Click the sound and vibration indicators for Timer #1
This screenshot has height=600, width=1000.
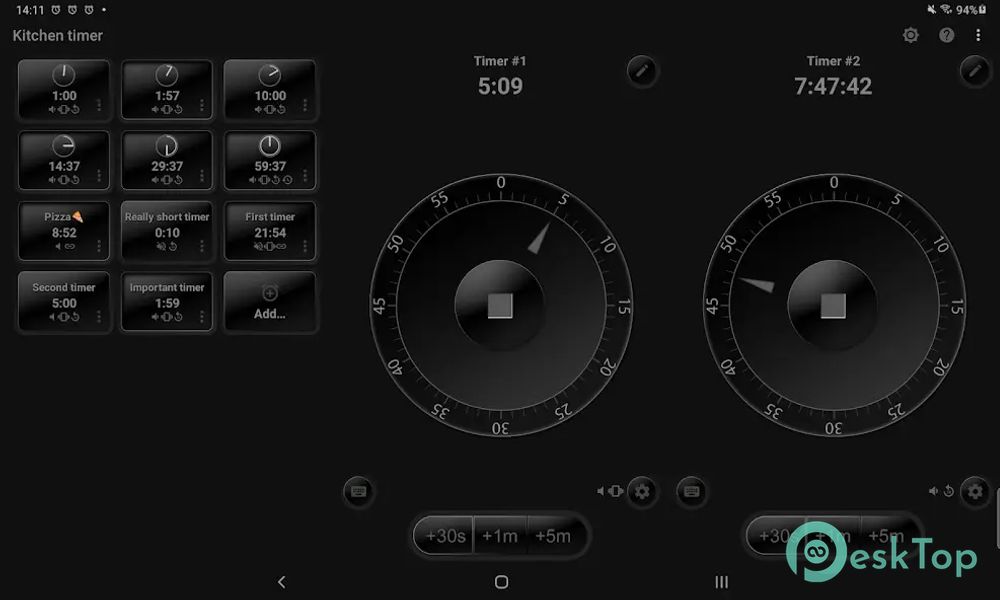610,491
